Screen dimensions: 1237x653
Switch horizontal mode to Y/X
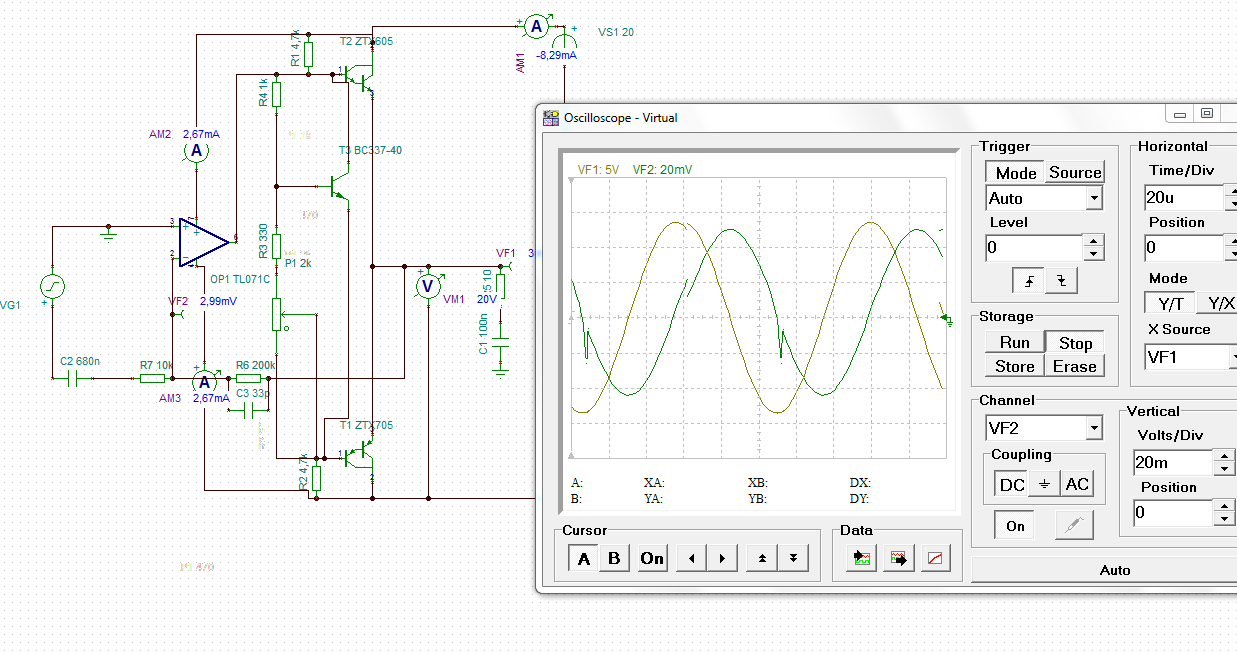(1217, 303)
